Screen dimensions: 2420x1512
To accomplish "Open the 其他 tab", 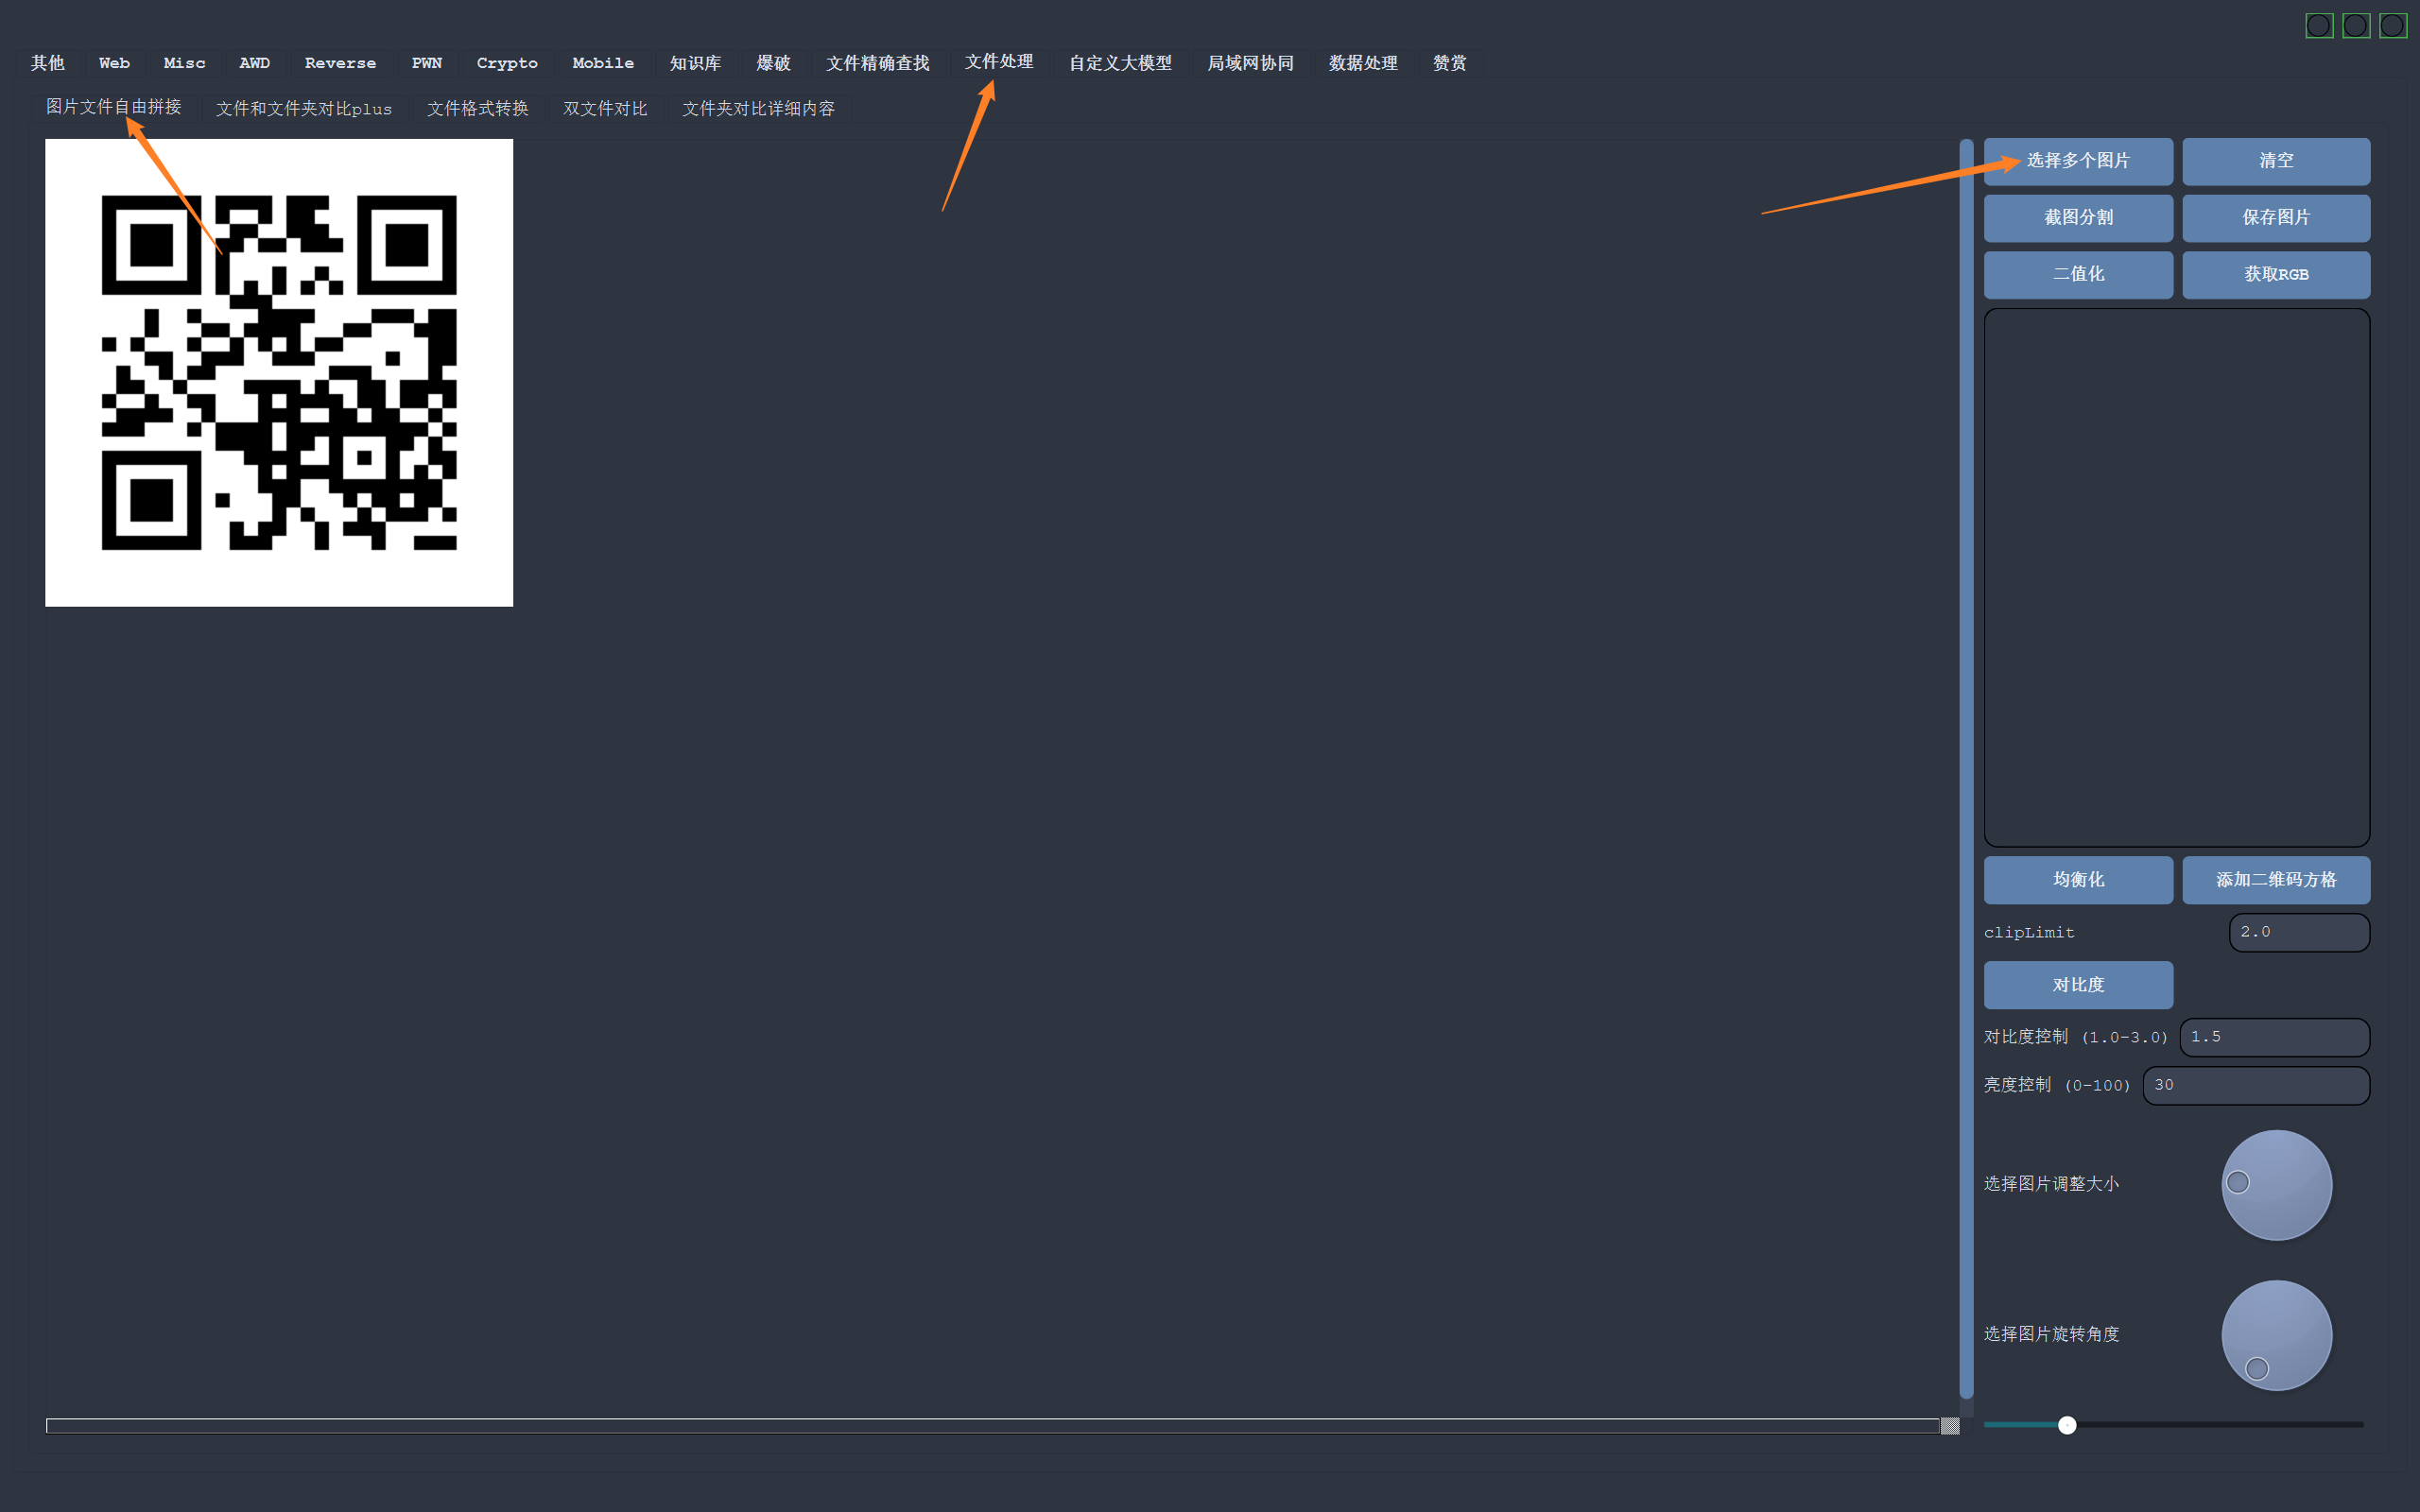I will 47,63.
